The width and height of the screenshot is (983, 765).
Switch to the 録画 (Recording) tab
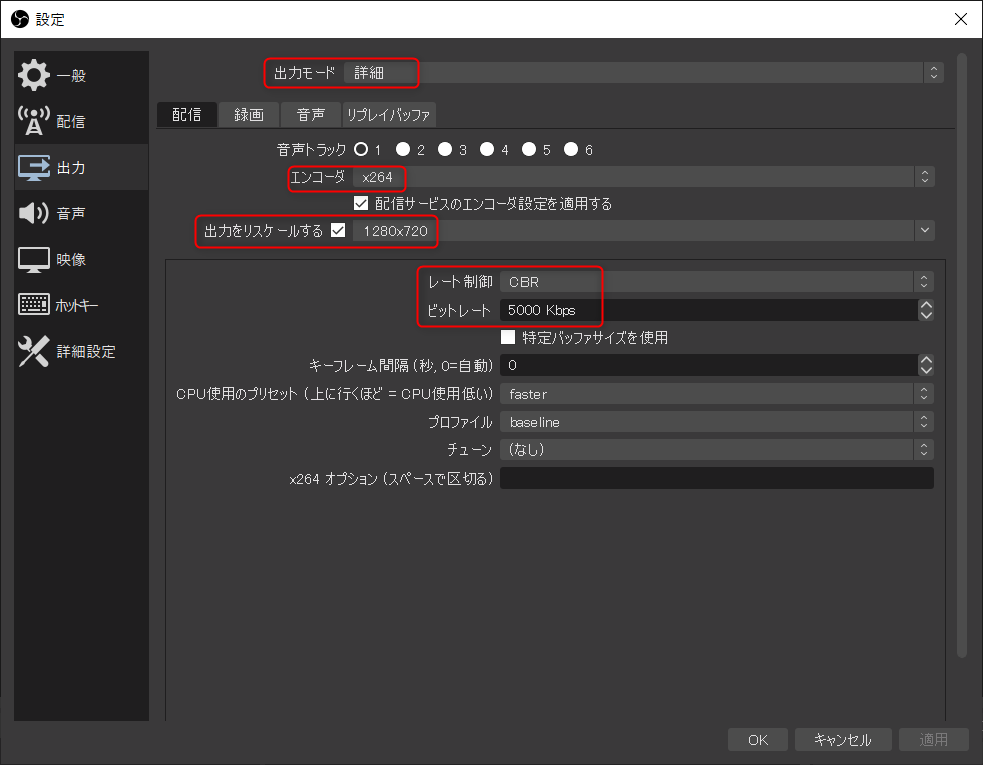pyautogui.click(x=248, y=114)
